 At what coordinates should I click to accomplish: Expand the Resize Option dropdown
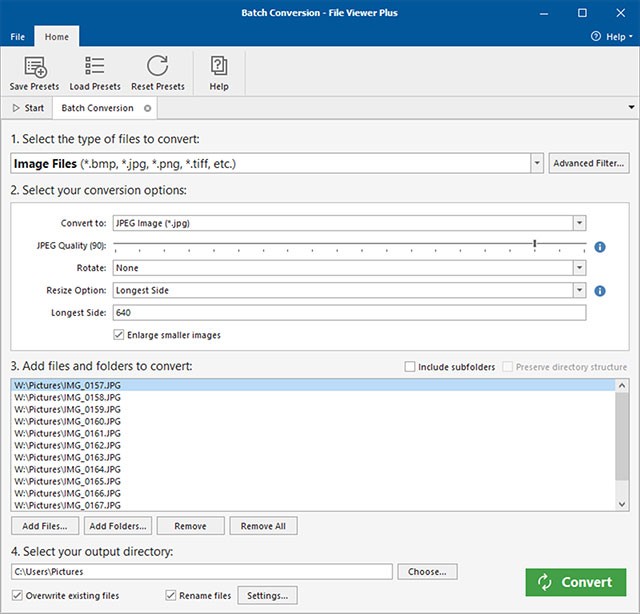(x=579, y=291)
